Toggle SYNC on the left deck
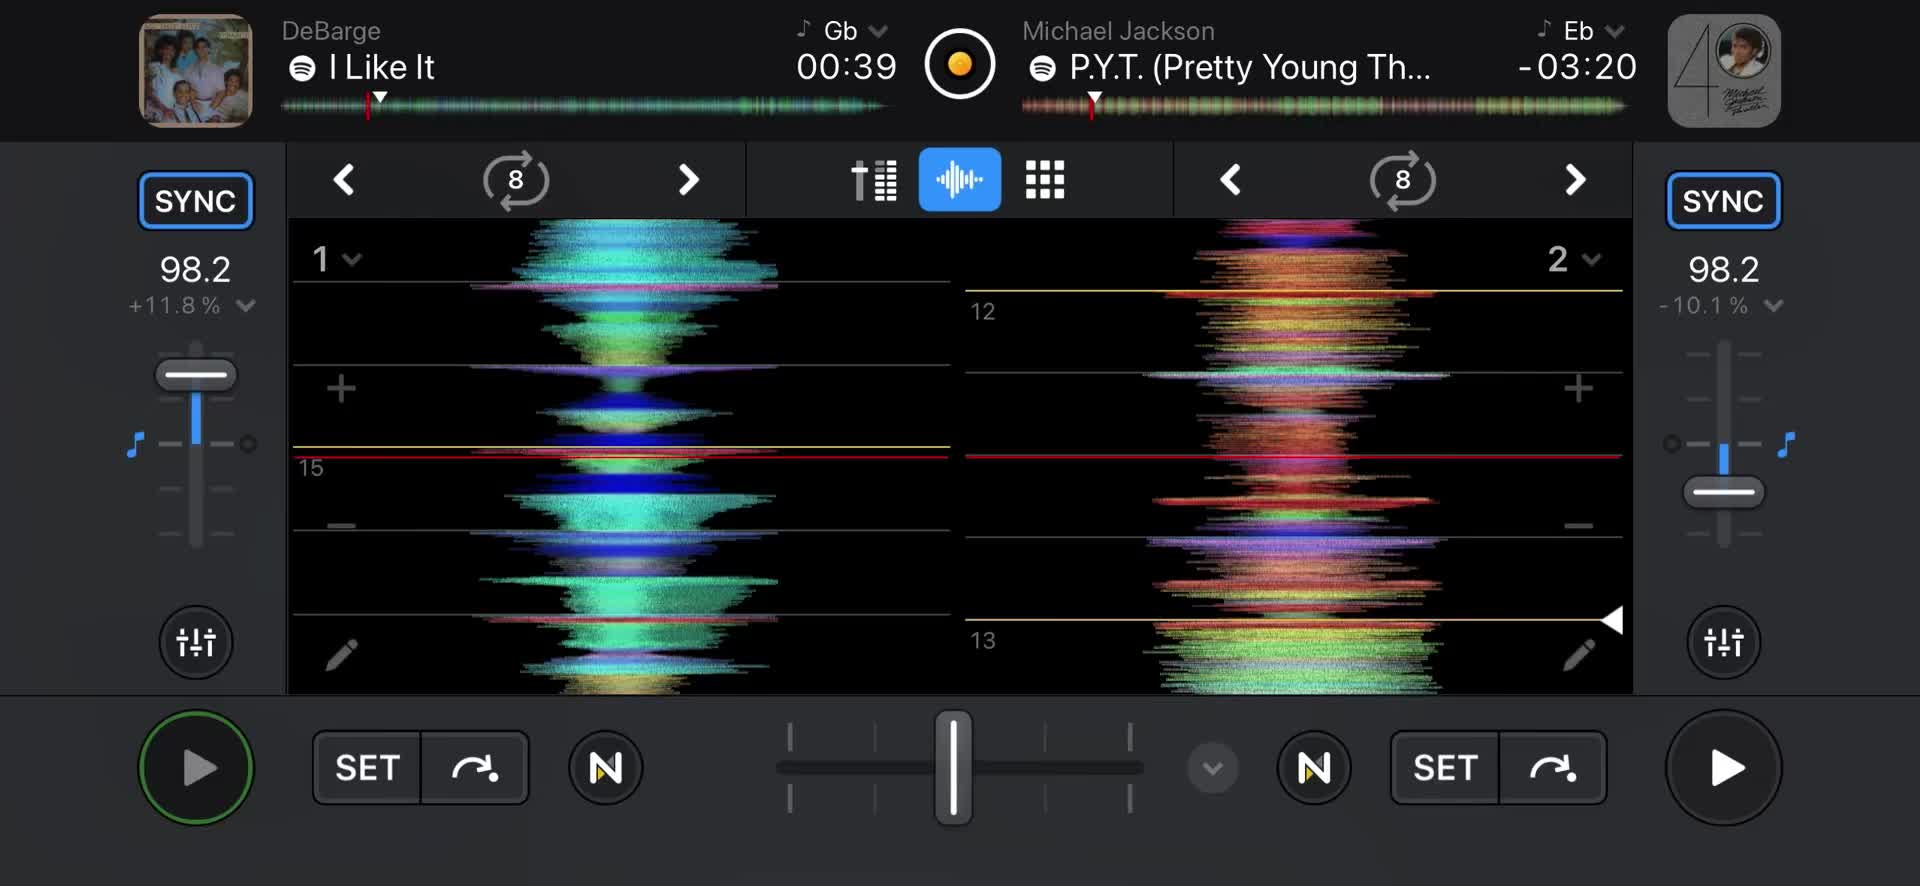This screenshot has height=886, width=1920. click(x=195, y=201)
